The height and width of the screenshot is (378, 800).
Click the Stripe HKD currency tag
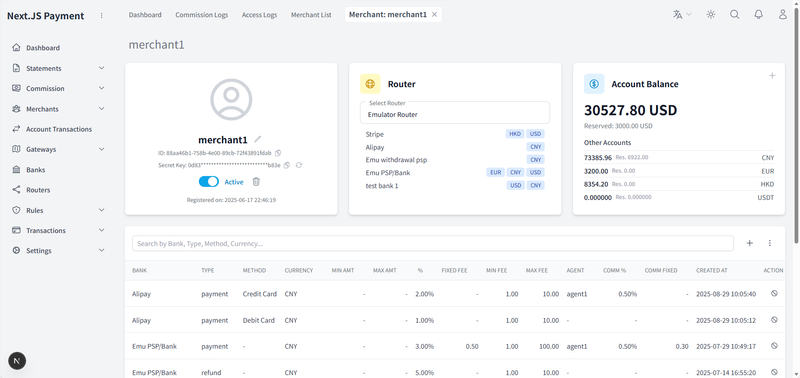pos(515,134)
